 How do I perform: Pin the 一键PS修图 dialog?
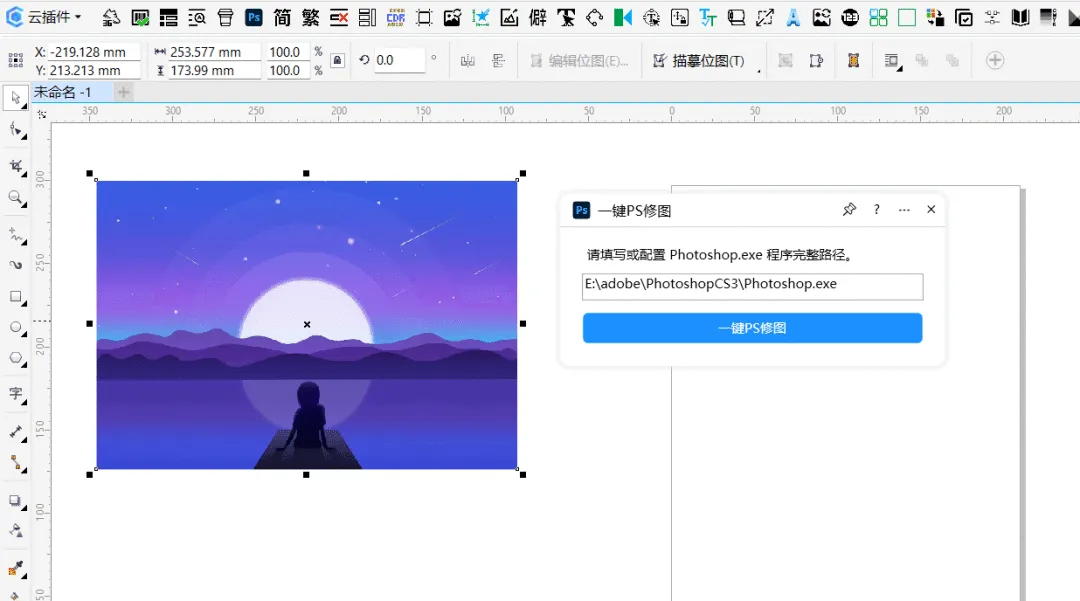(849, 209)
